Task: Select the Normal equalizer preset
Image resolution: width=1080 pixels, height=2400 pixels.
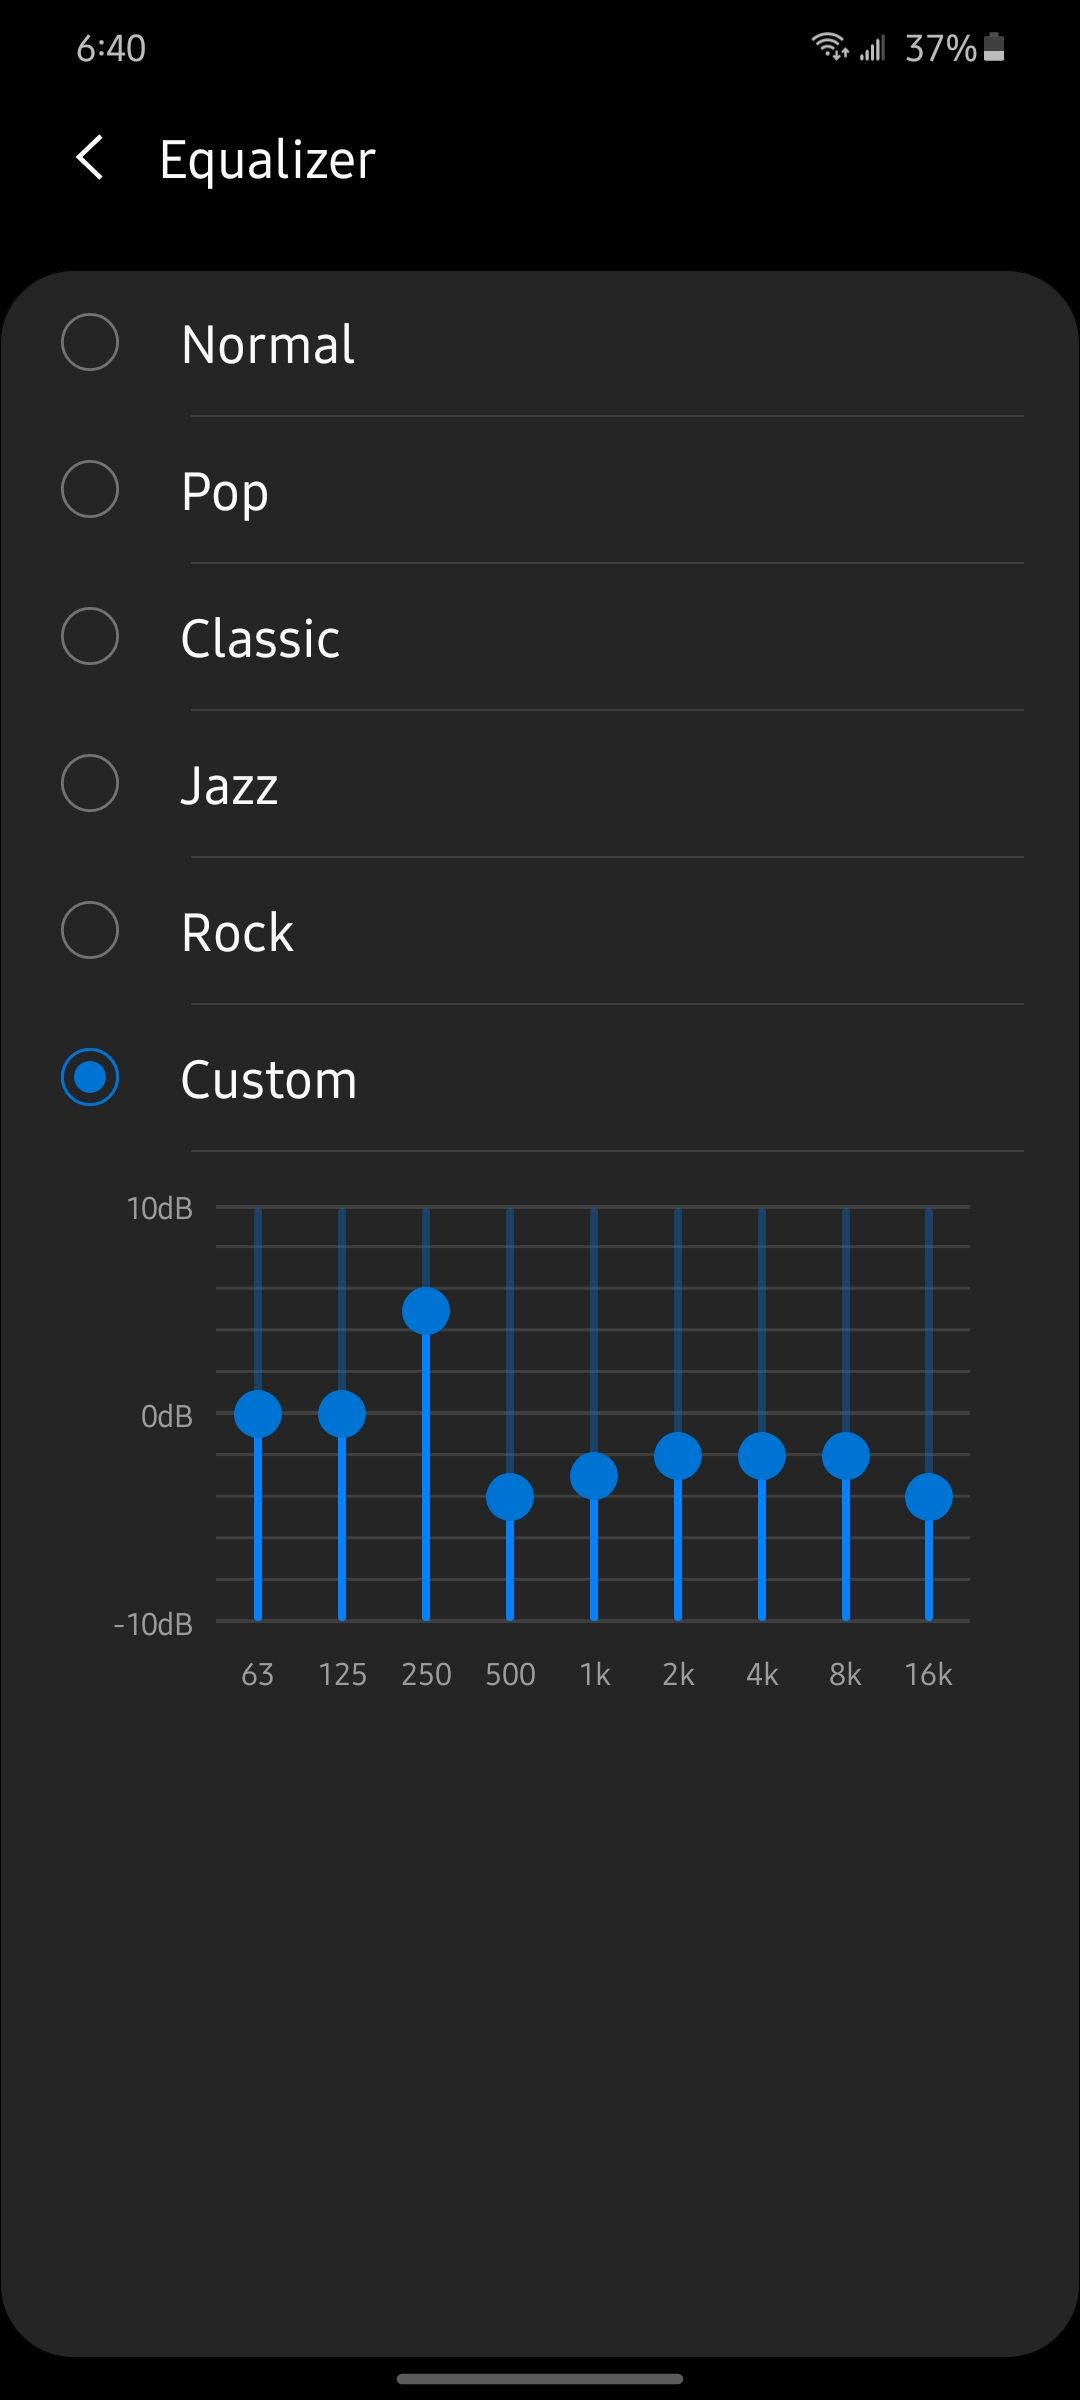Action: tap(90, 343)
